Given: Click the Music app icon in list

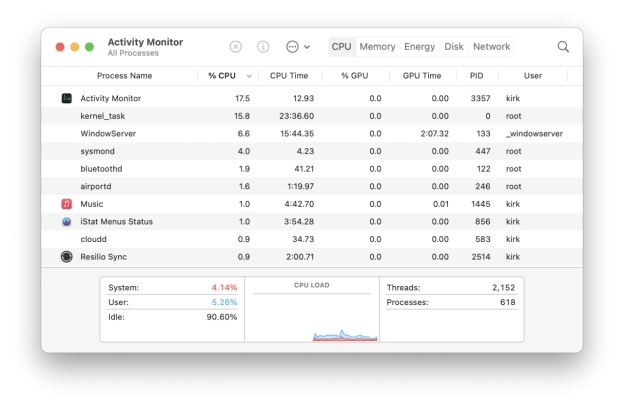Looking at the screenshot, I should (x=66, y=204).
